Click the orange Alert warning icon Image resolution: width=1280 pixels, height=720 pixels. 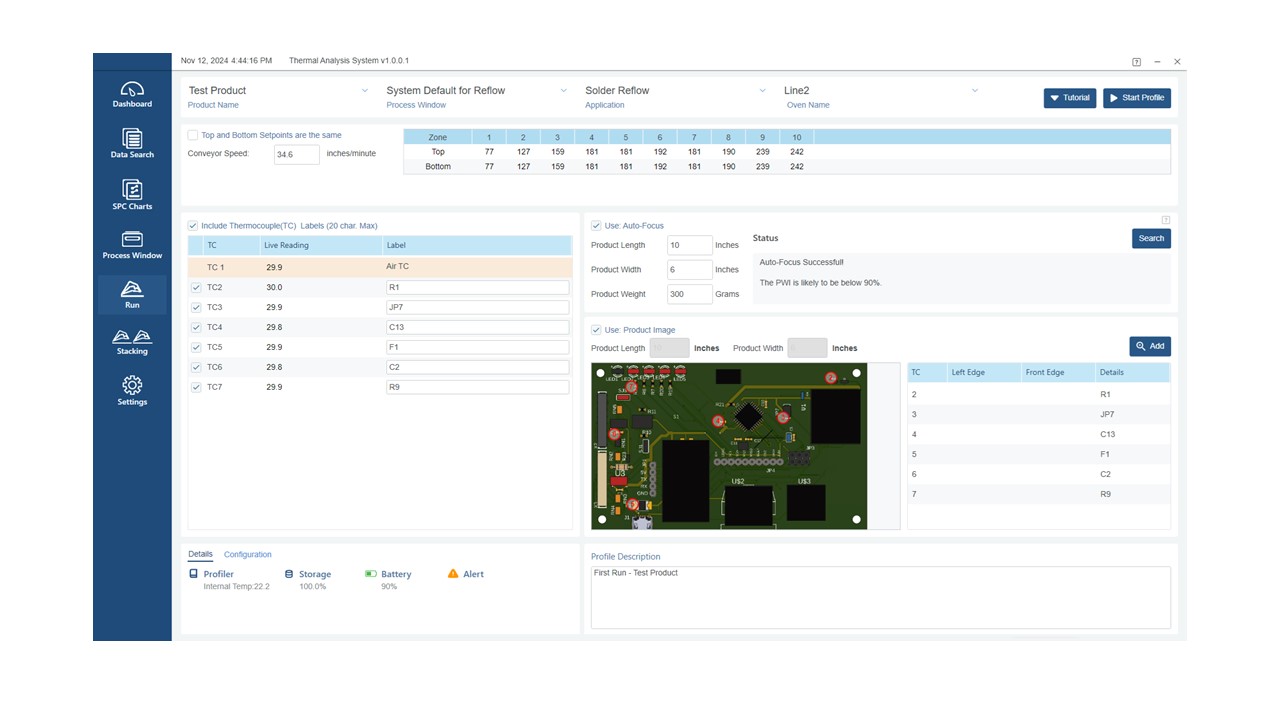click(x=453, y=574)
